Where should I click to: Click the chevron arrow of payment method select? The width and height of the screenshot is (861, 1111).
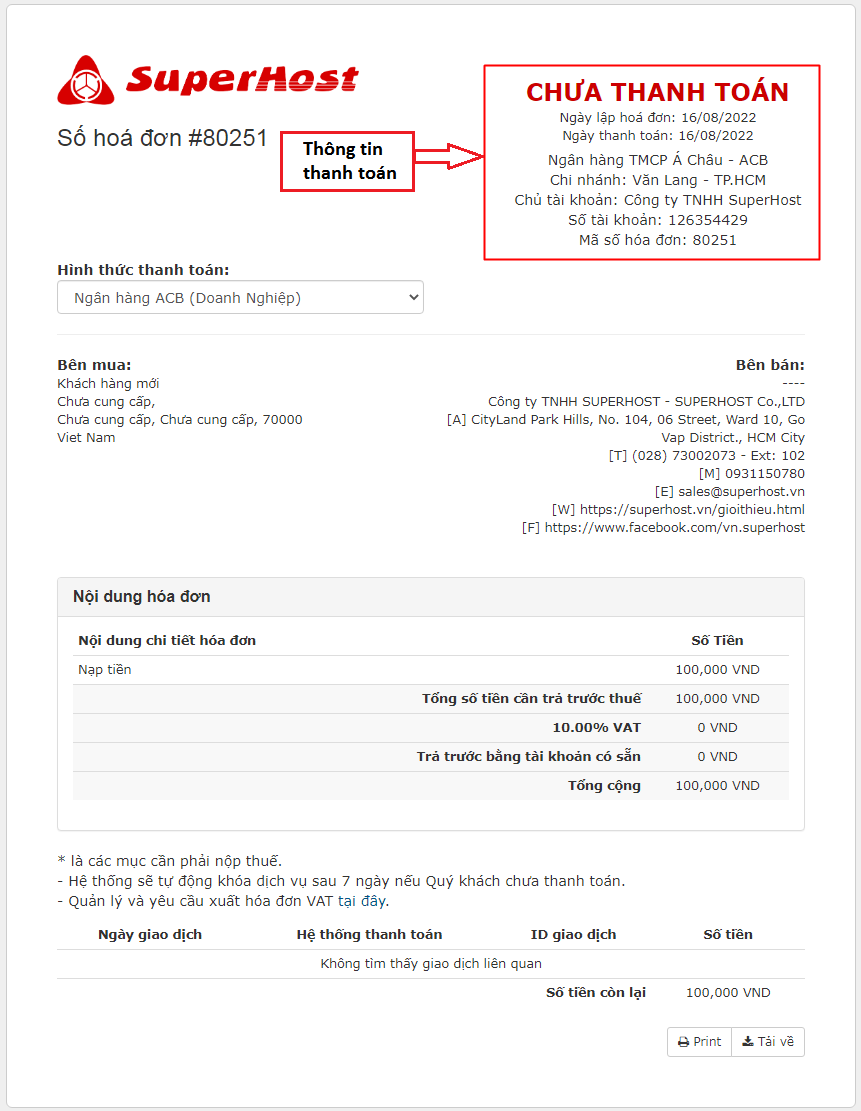point(413,298)
